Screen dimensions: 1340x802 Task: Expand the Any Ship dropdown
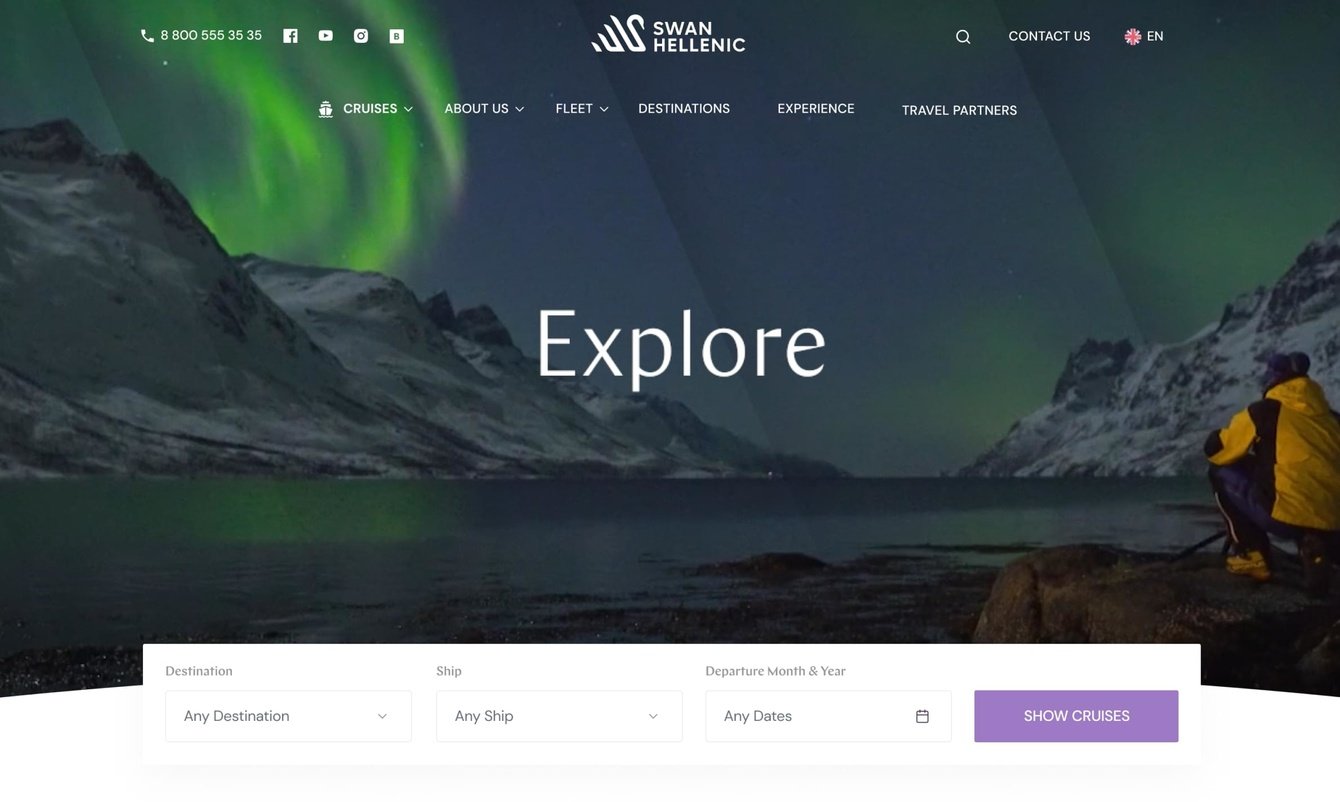559,716
